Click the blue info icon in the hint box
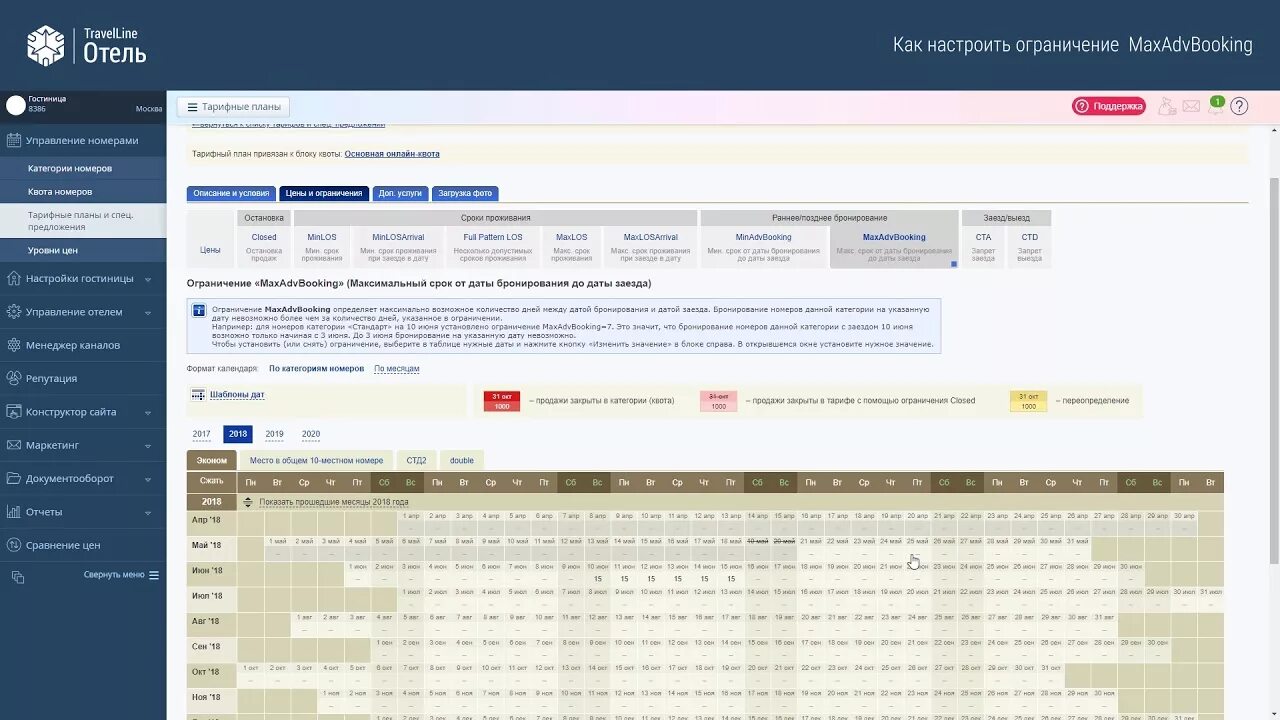The width and height of the screenshot is (1280, 720). [x=199, y=310]
